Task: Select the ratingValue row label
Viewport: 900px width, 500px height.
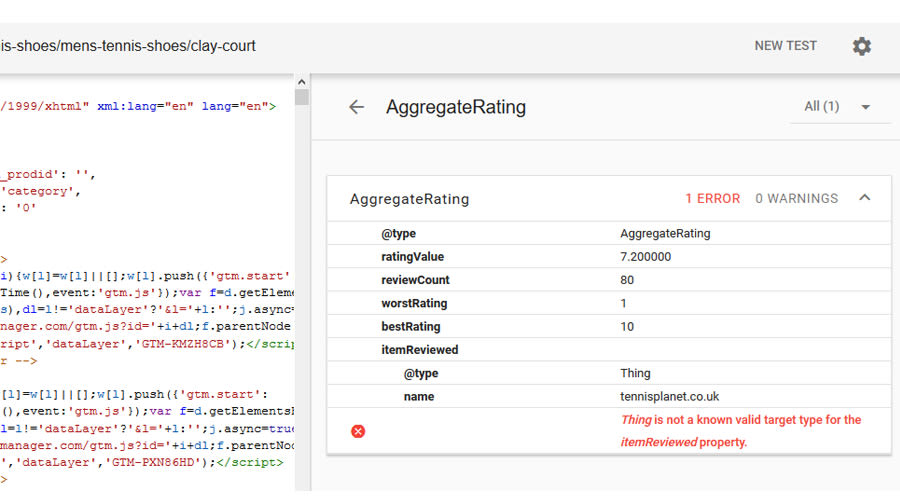Action: click(412, 257)
